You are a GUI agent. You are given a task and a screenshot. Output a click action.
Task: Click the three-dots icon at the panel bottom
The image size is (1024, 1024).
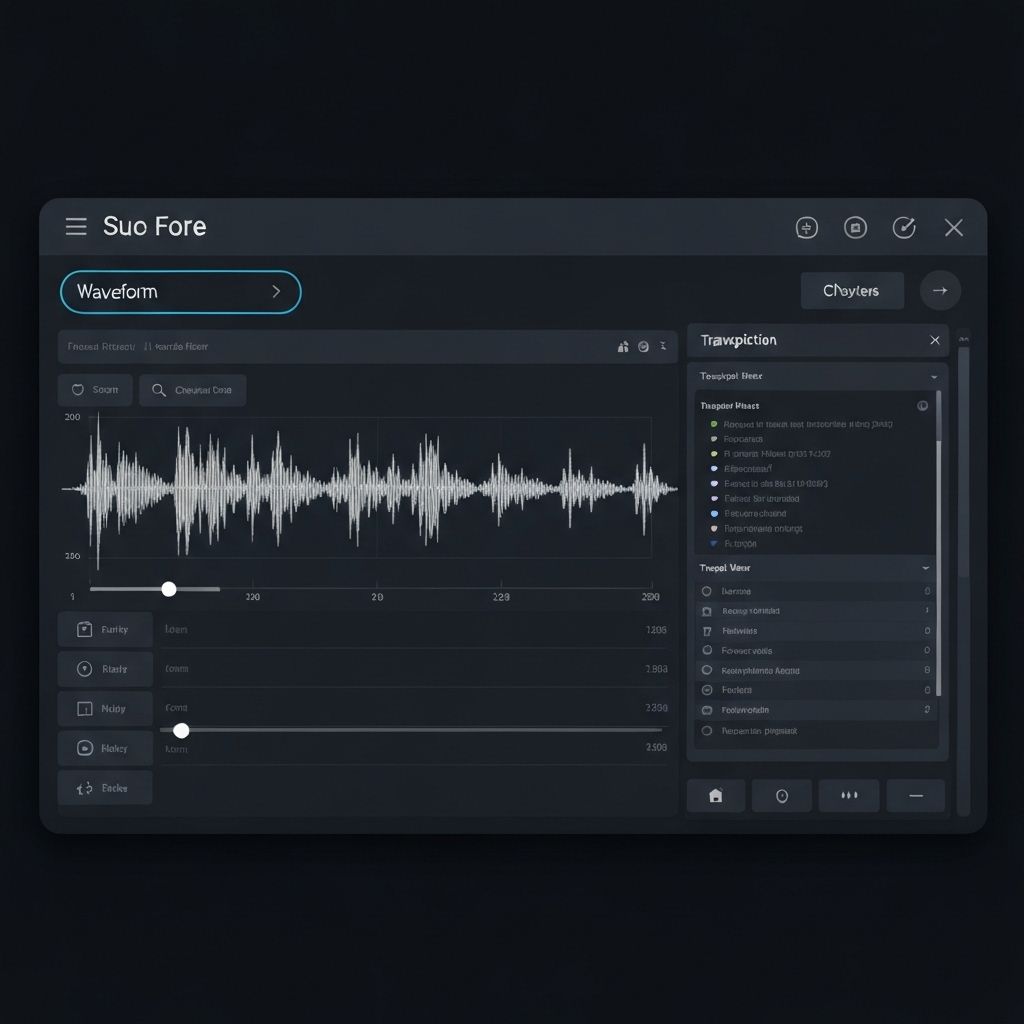849,795
